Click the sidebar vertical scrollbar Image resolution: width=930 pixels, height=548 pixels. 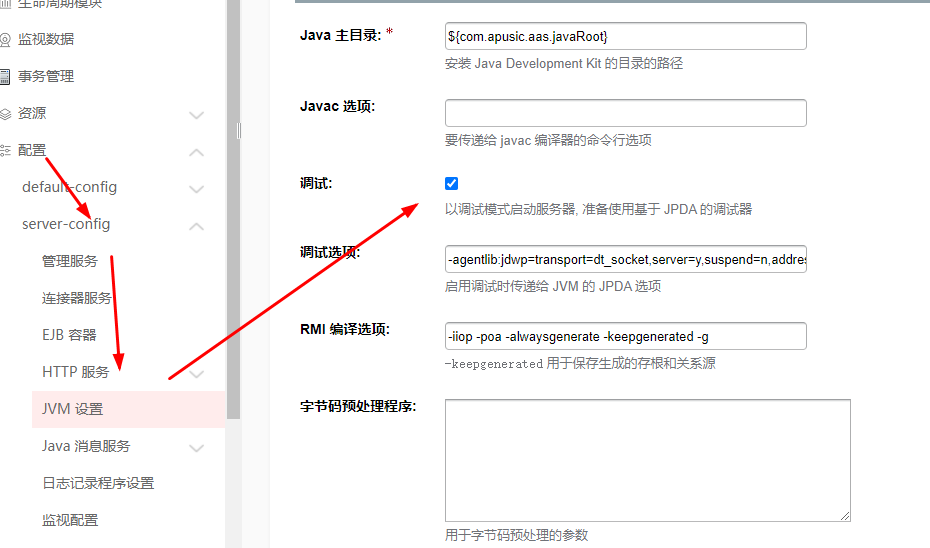click(233, 208)
